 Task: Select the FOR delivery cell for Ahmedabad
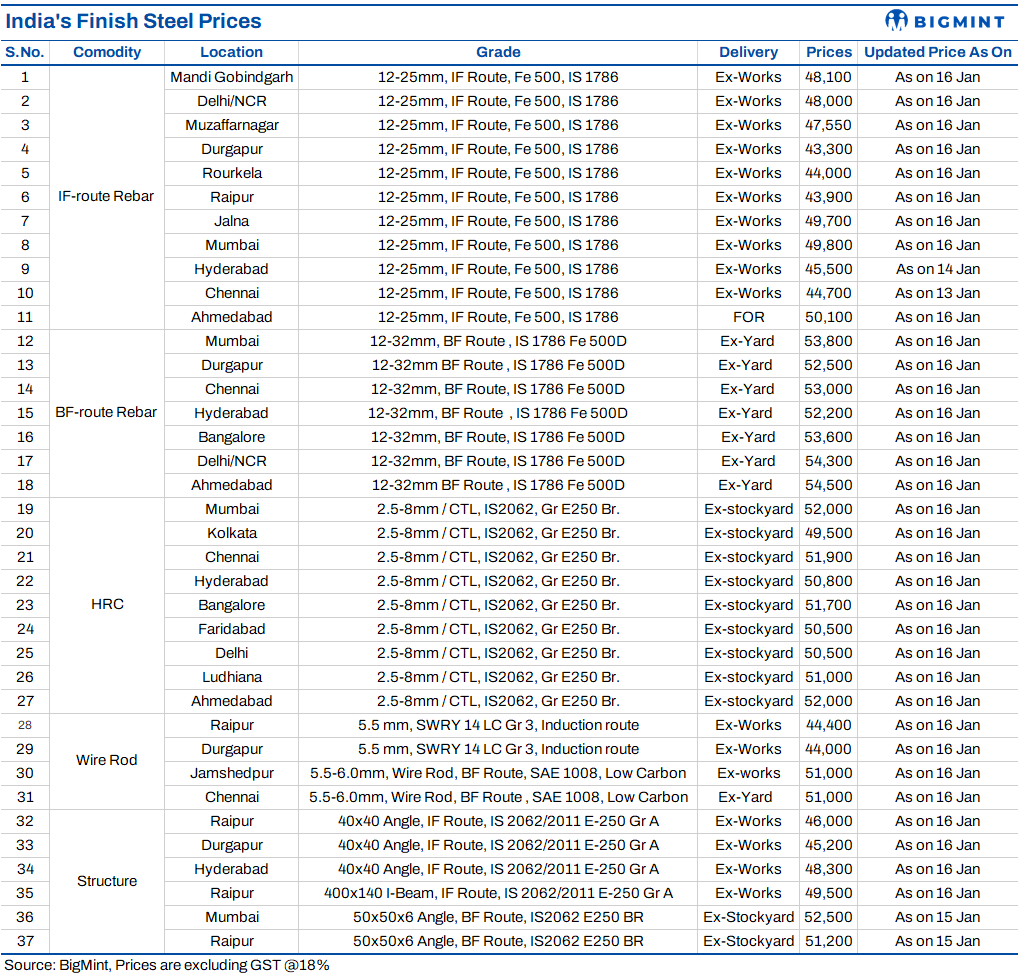tap(748, 317)
